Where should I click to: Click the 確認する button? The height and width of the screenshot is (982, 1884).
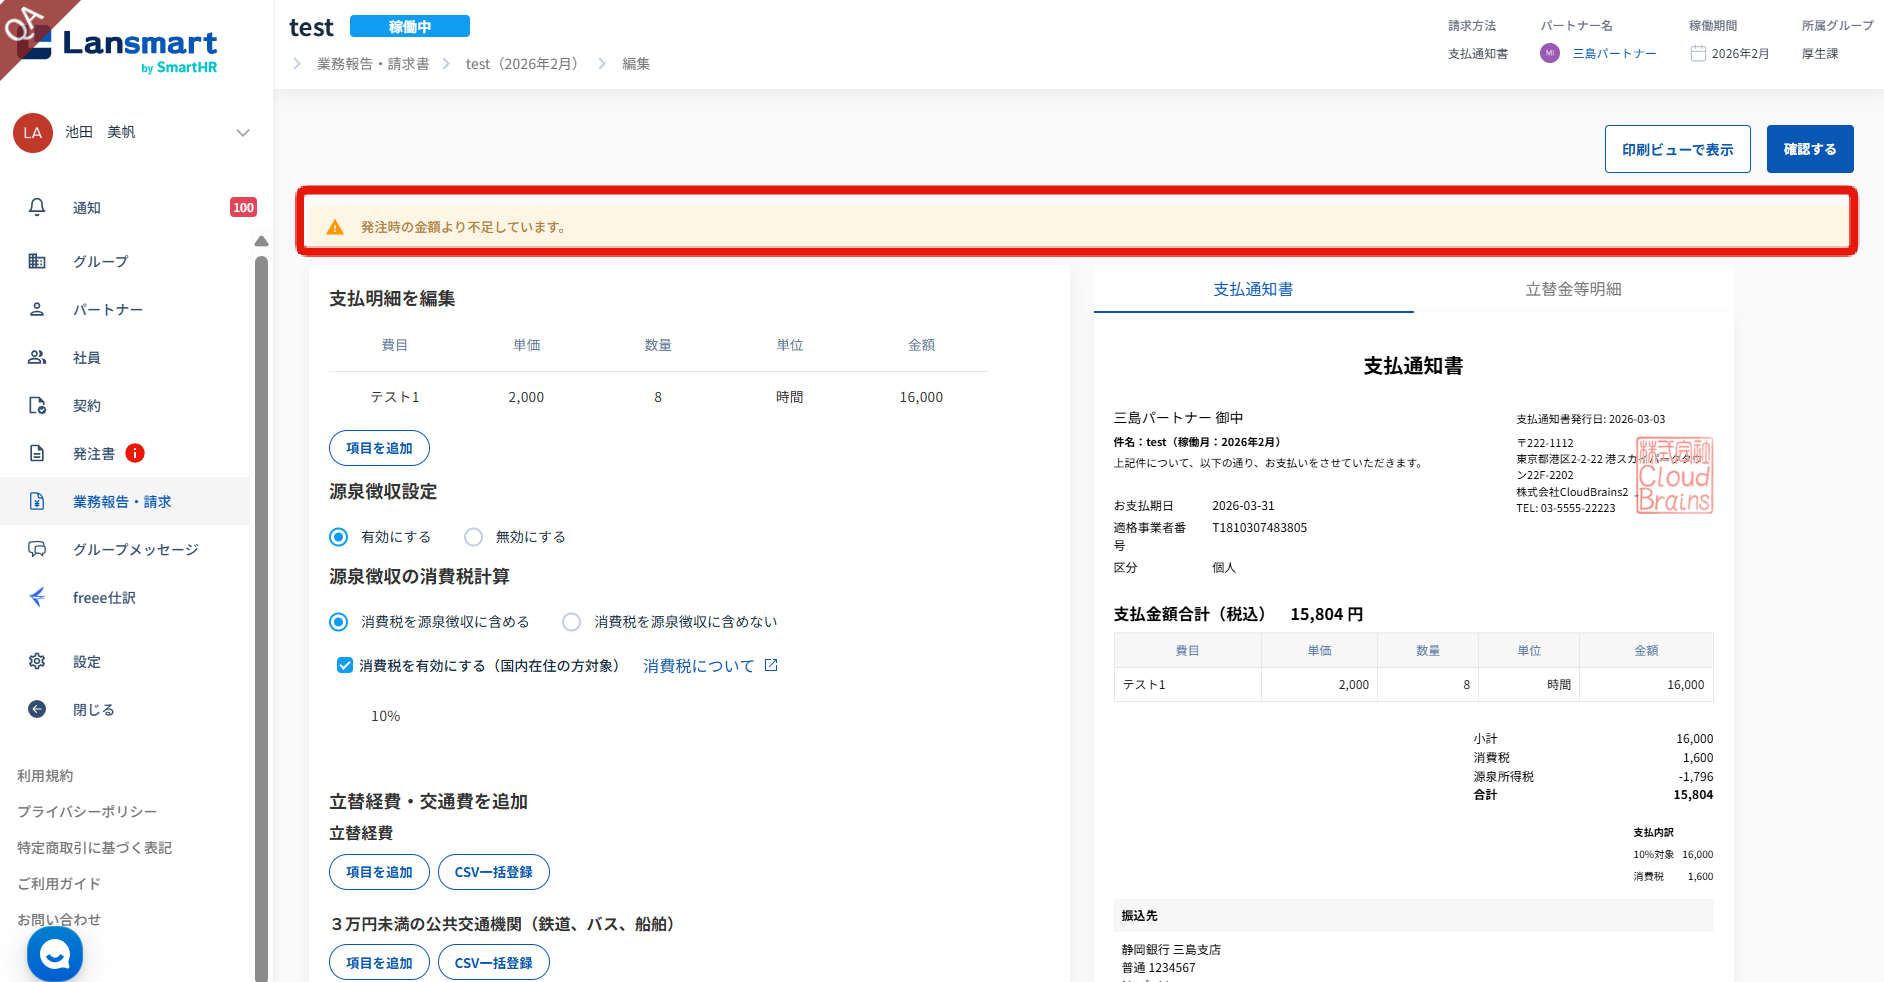point(1809,149)
